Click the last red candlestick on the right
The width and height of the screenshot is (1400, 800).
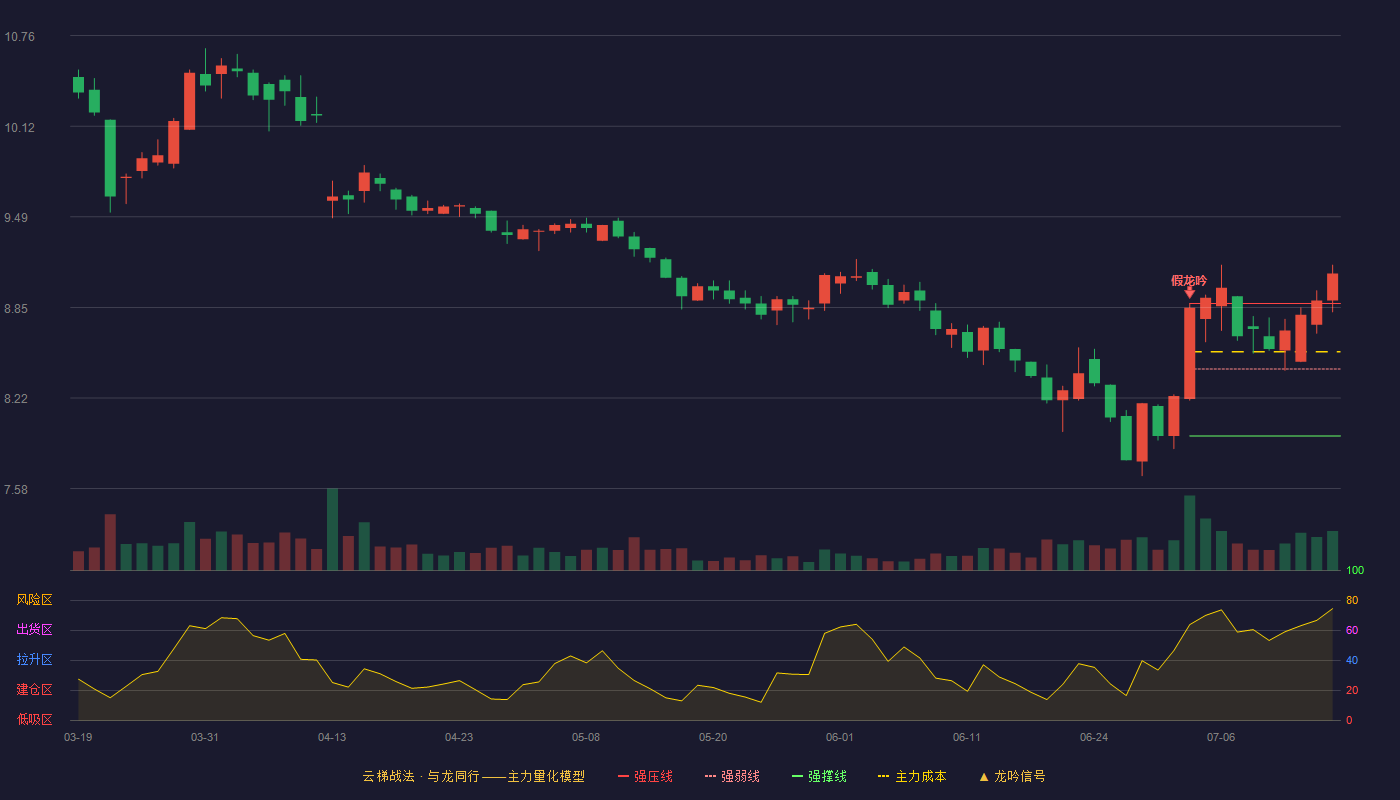(x=1332, y=287)
